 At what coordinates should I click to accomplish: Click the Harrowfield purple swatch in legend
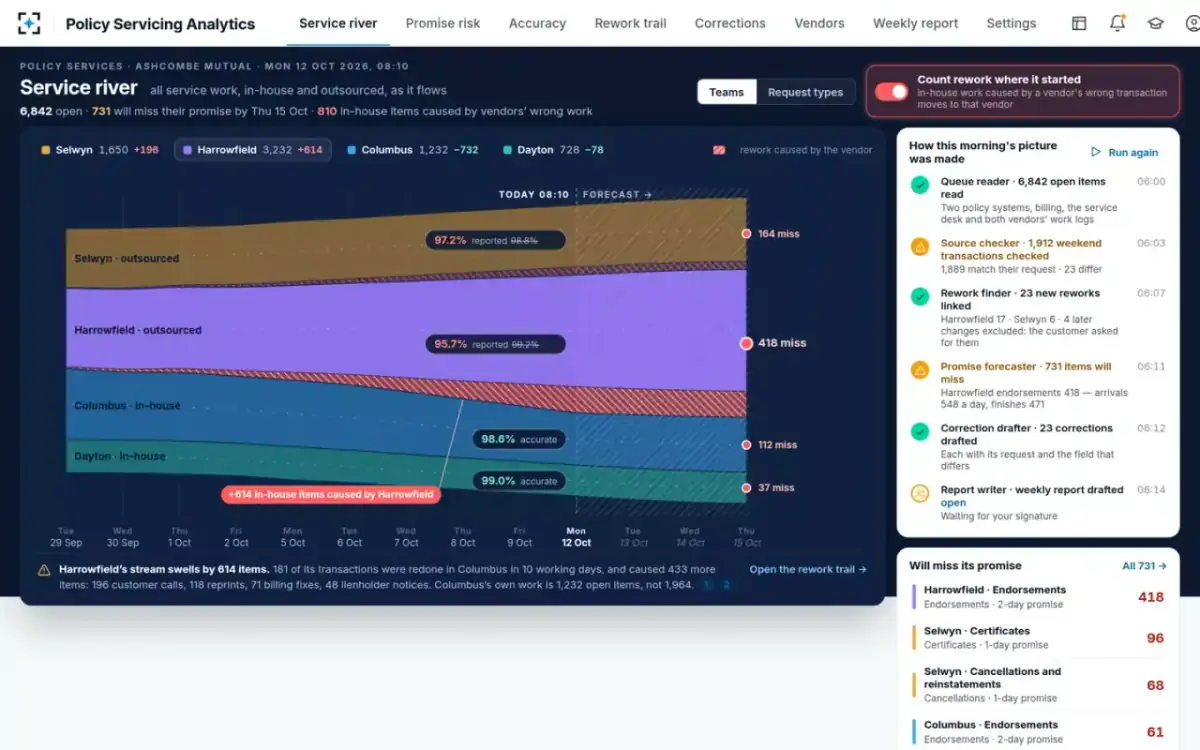pyautogui.click(x=187, y=150)
